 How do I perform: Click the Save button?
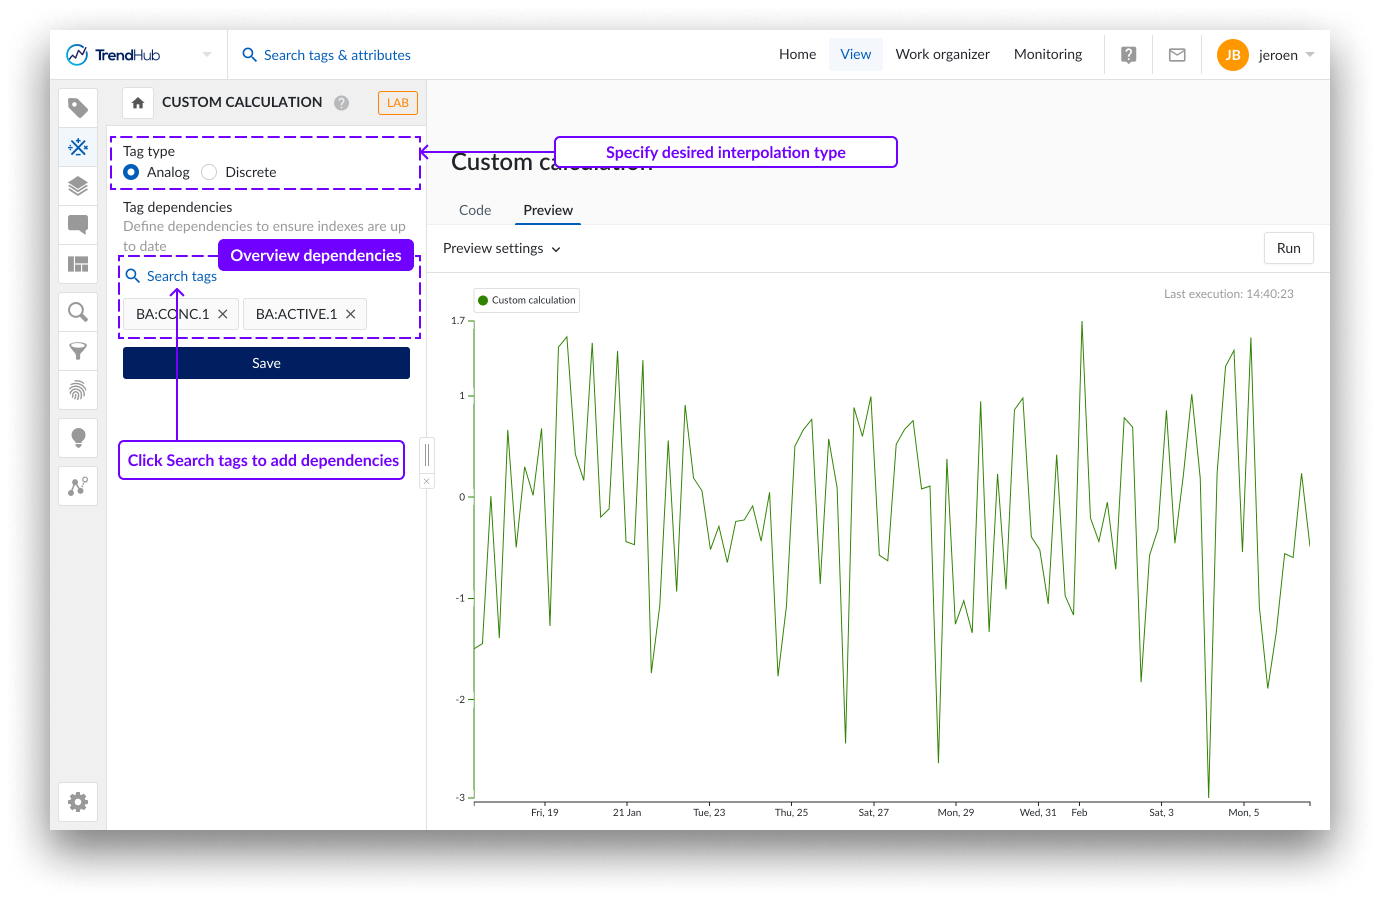tap(266, 362)
